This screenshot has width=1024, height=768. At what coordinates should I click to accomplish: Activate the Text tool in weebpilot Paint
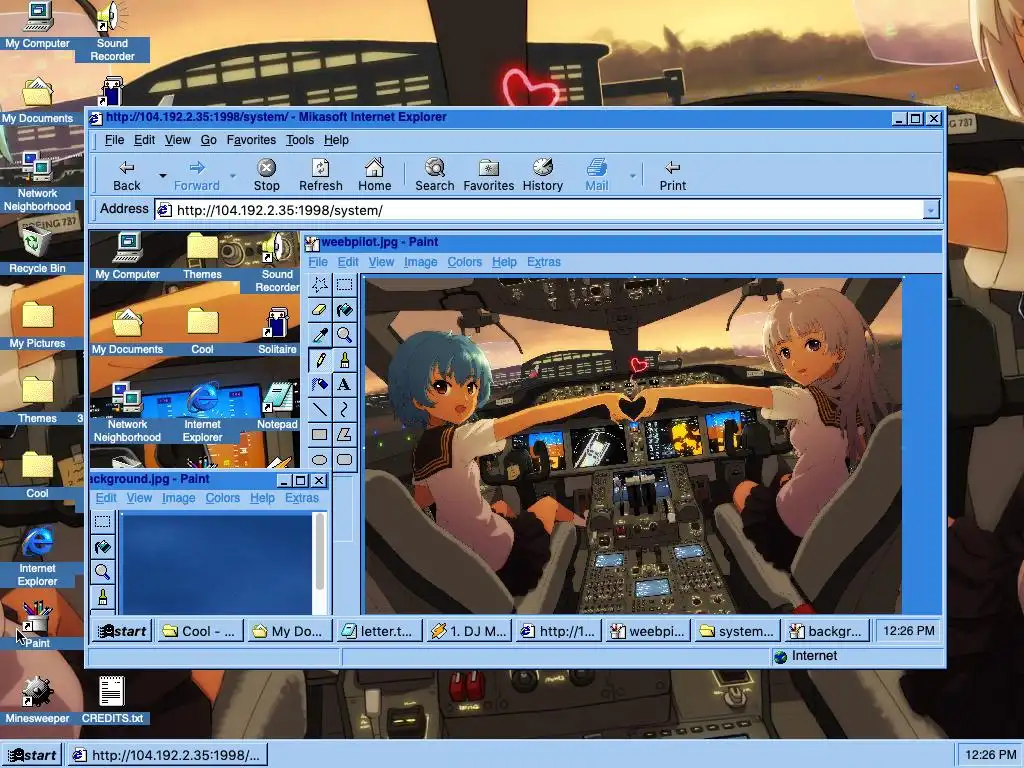pos(344,385)
